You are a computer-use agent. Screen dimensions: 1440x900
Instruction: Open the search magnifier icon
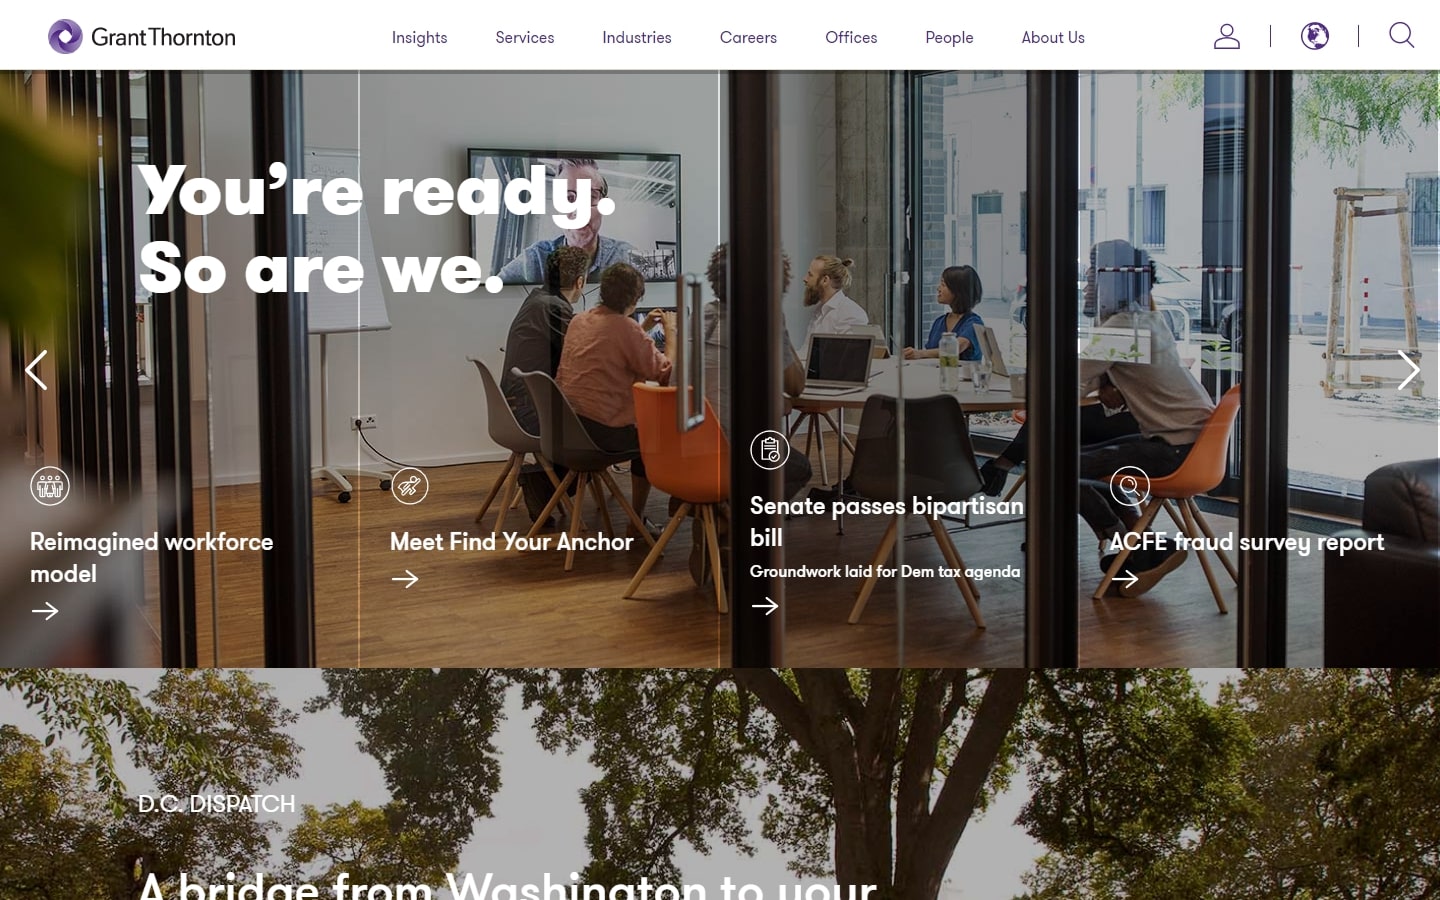[x=1402, y=35]
